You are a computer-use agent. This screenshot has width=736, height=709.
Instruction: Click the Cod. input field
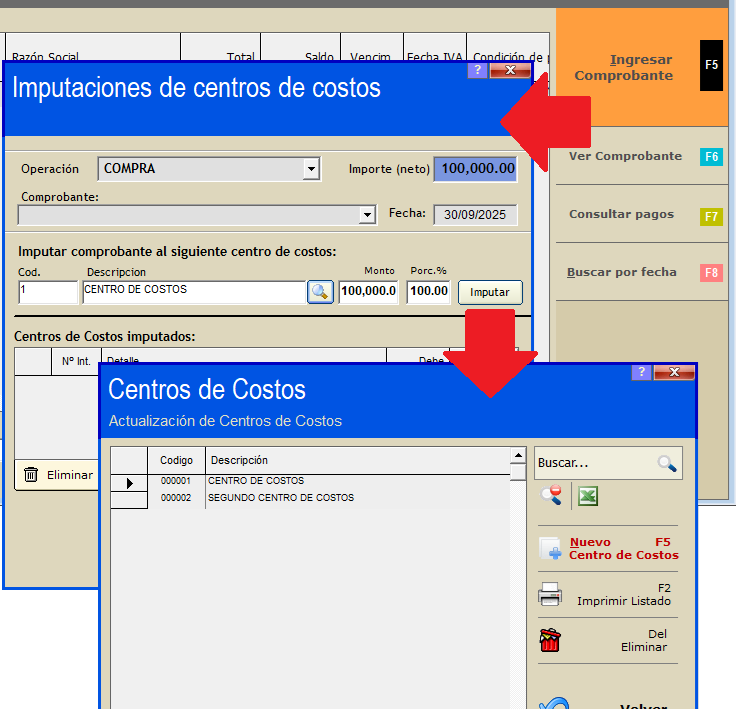48,292
